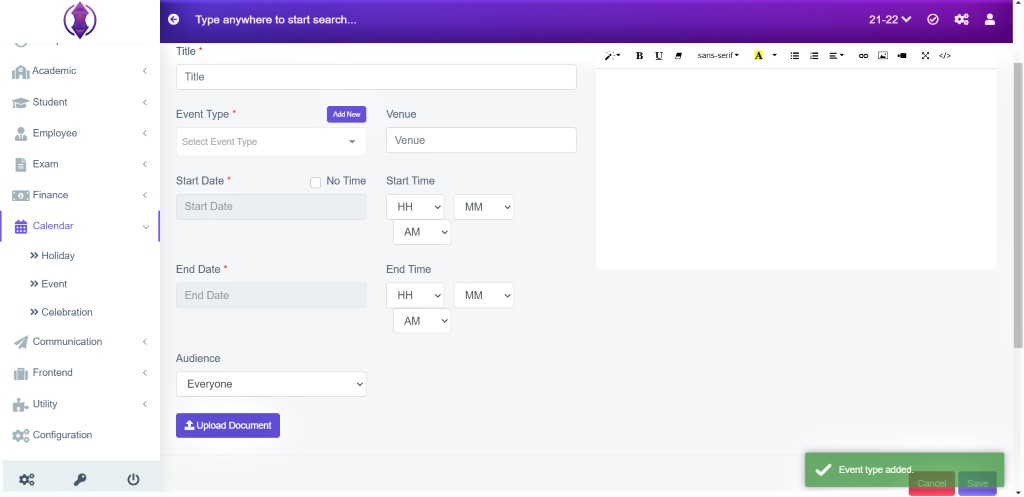Click the search bar placeholder text
The image size is (1024, 497).
click(x=276, y=20)
